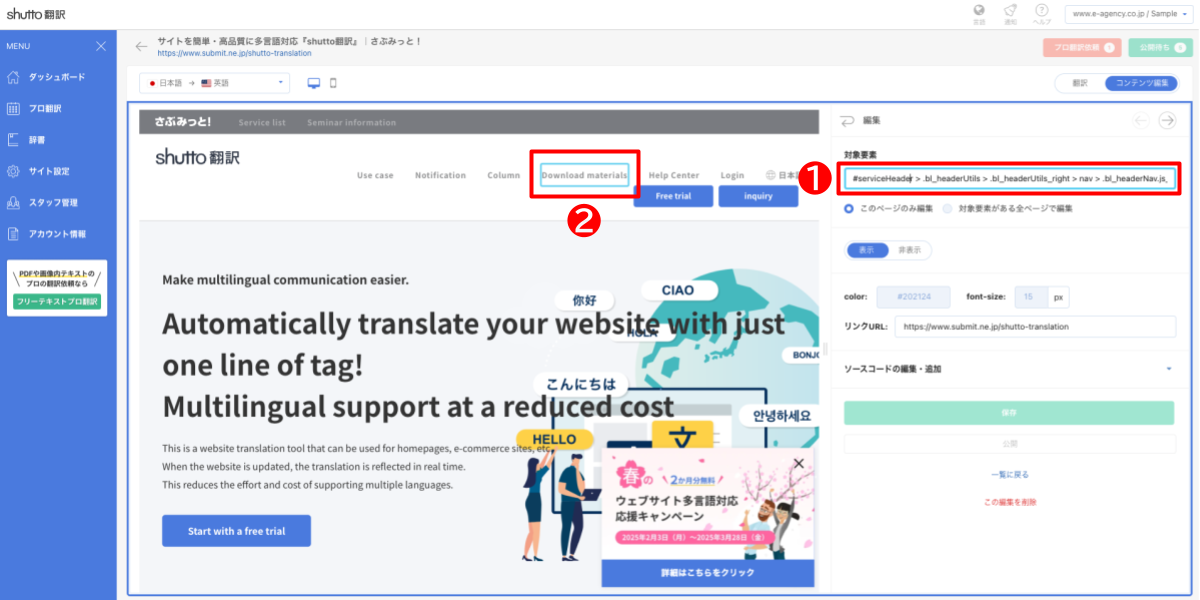Image resolution: width=1200 pixels, height=600 pixels.
Task: Click the dashboard house icon
Action: [14, 77]
